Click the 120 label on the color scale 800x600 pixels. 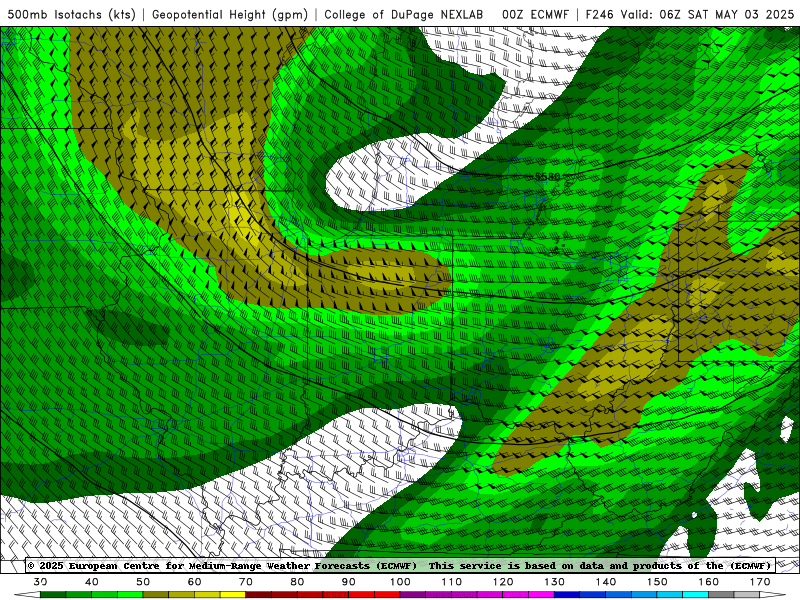click(503, 582)
